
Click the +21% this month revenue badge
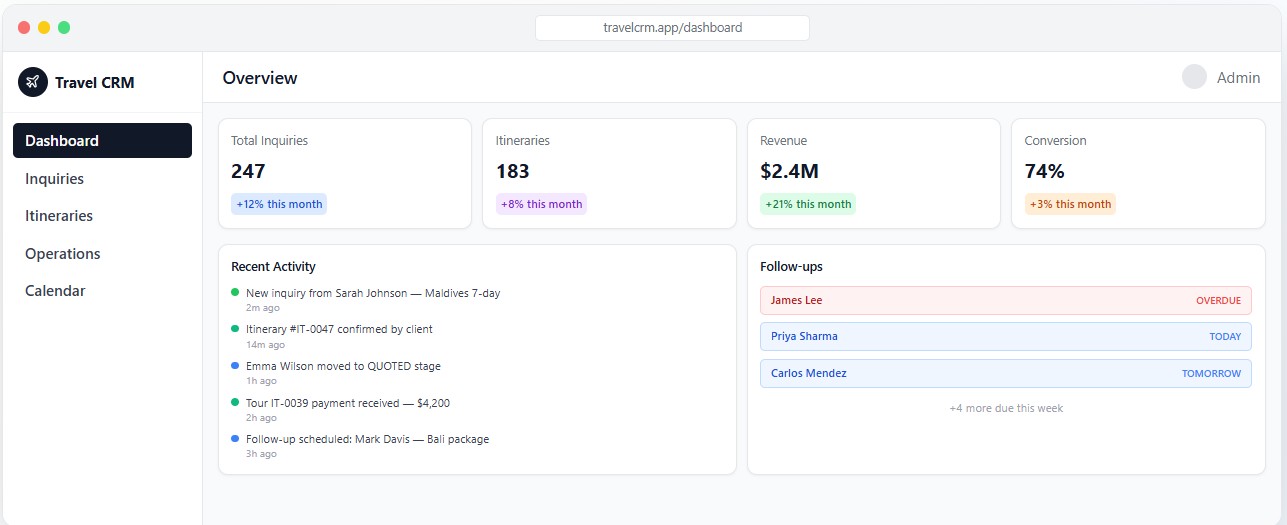coord(808,204)
